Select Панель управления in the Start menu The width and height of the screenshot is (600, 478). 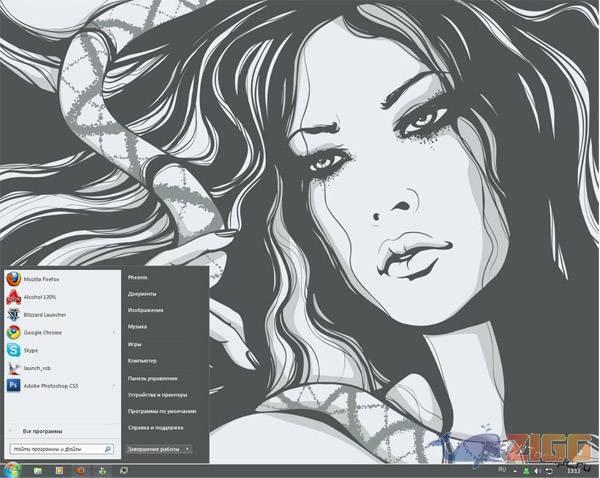pos(153,378)
